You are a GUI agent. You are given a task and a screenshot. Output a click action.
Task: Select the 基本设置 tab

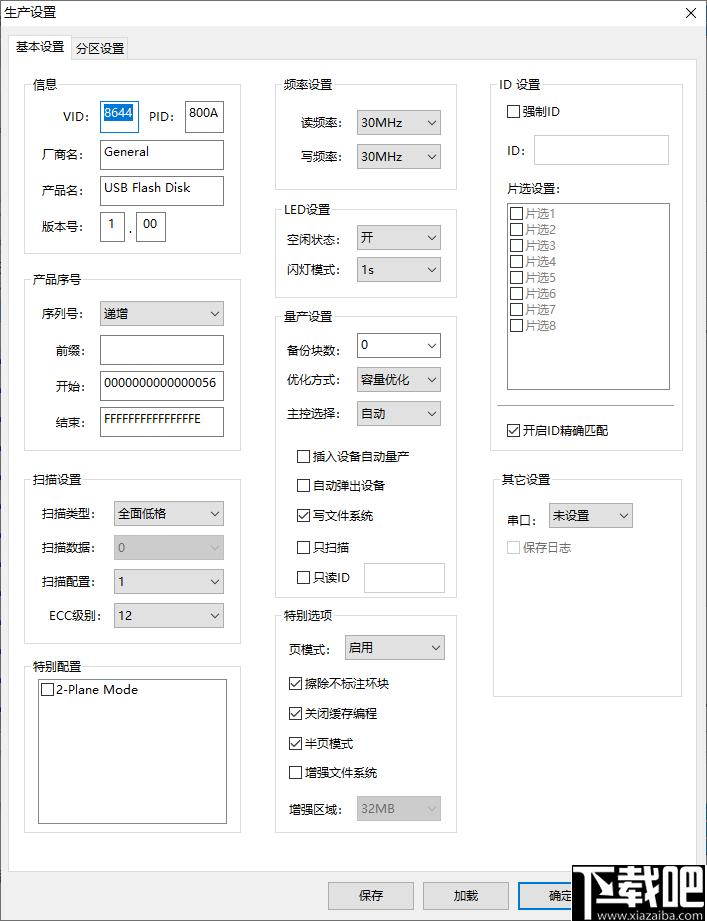click(x=39, y=47)
